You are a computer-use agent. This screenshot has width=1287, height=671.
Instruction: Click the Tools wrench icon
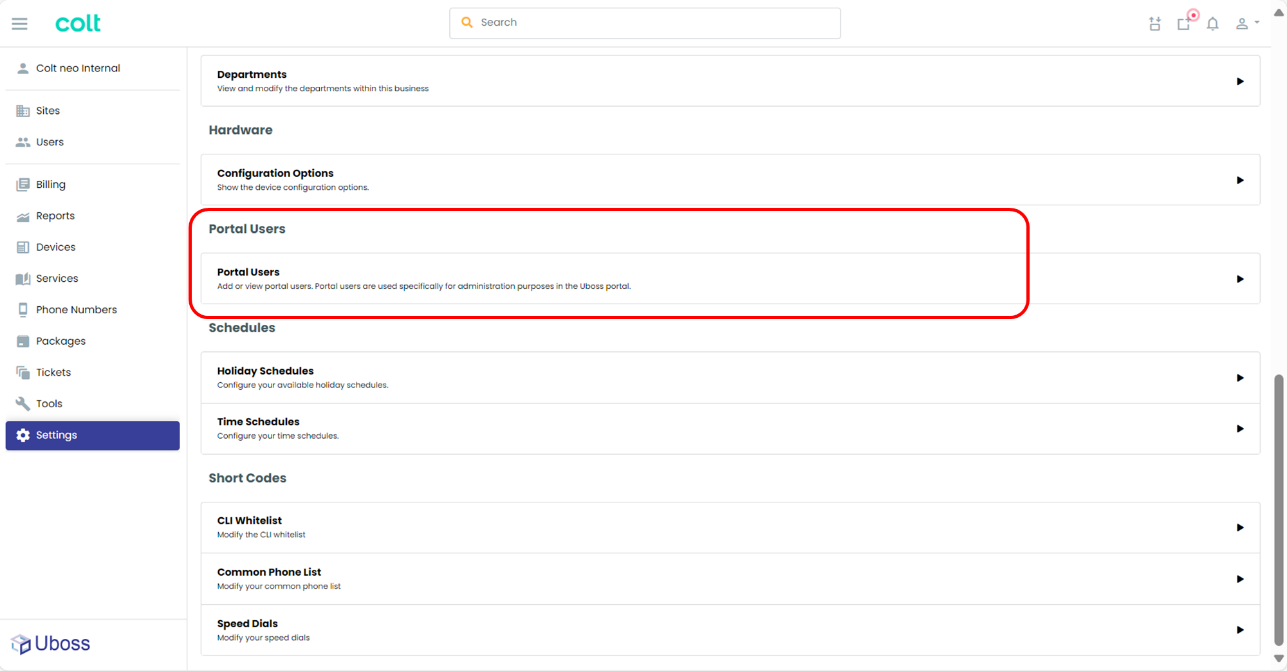click(23, 404)
